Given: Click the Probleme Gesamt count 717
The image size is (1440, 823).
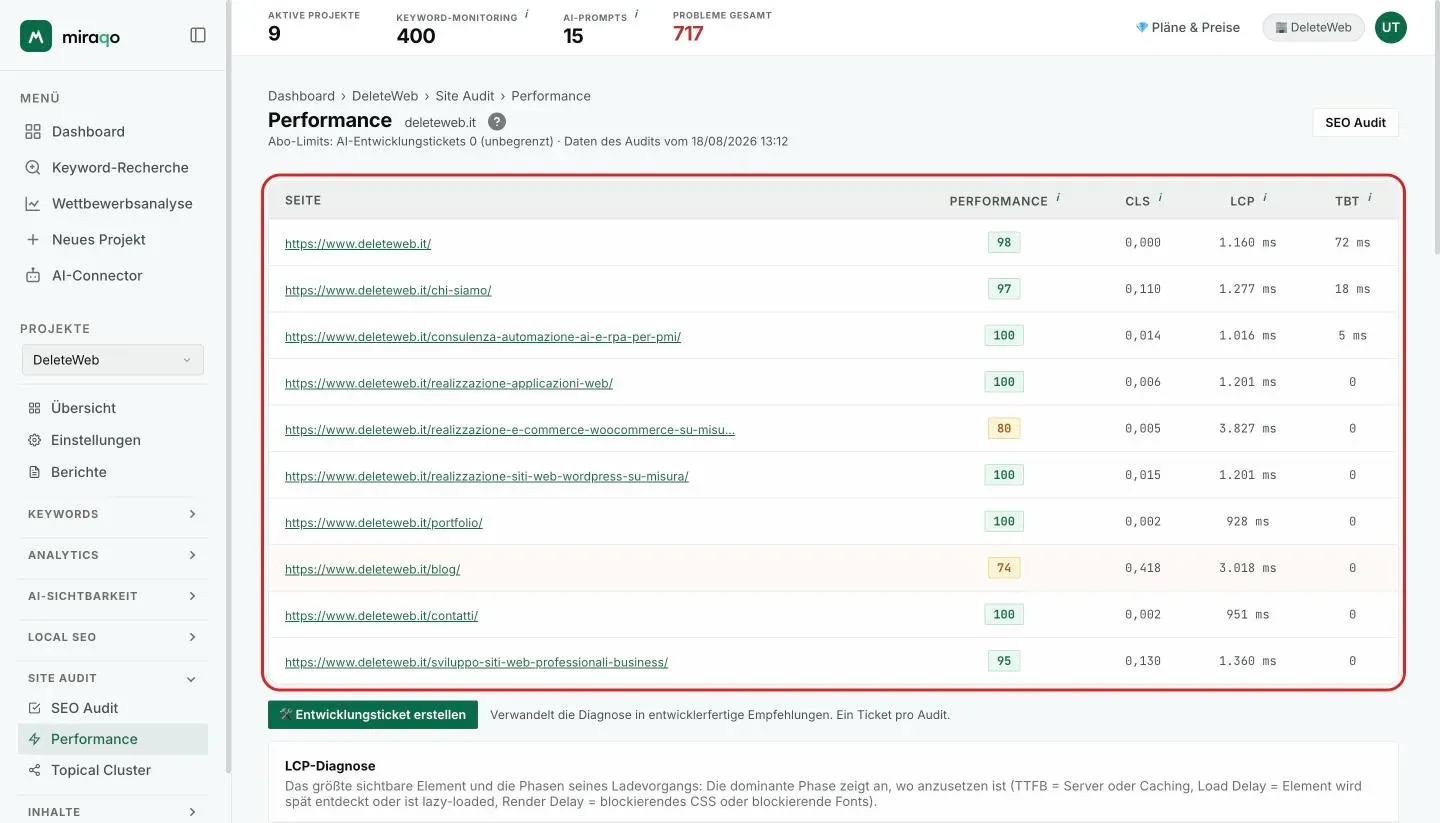Looking at the screenshot, I should click(688, 34).
